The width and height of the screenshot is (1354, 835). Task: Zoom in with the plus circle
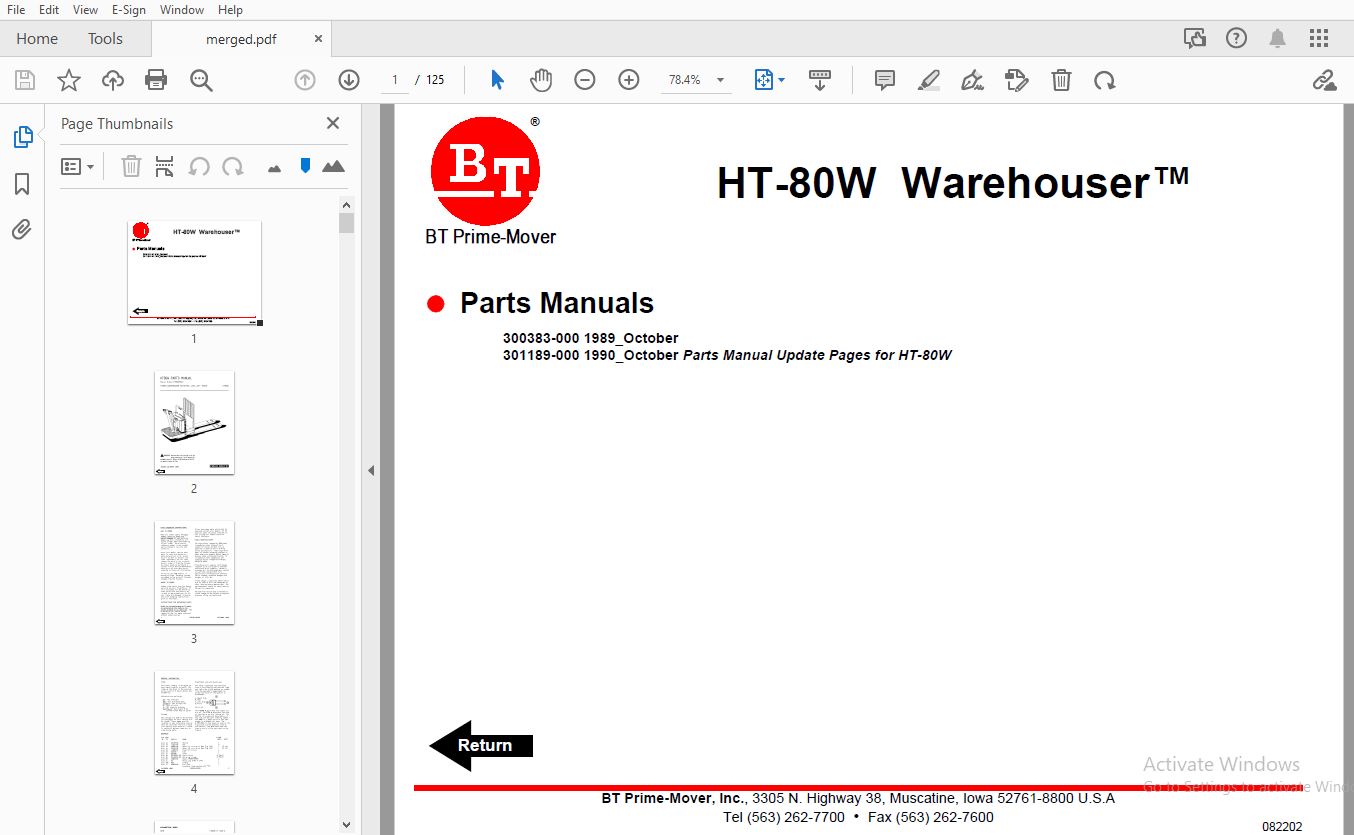(x=629, y=80)
